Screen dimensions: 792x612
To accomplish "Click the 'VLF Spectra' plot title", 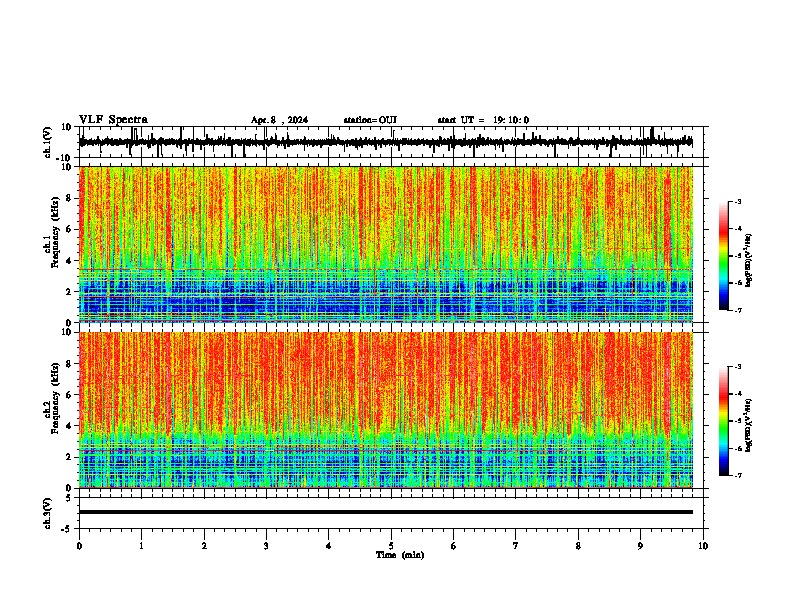I will (x=113, y=120).
